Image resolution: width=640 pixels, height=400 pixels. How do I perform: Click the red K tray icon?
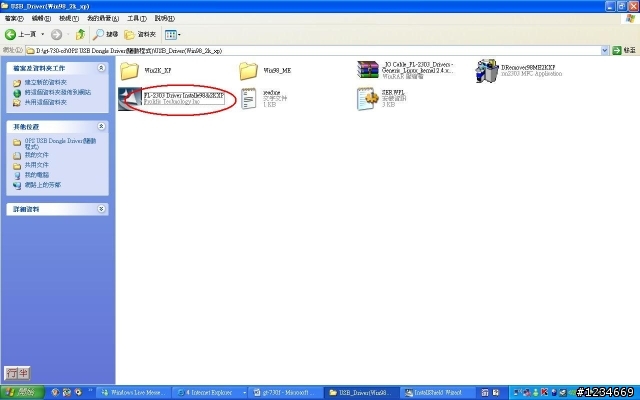(544, 393)
